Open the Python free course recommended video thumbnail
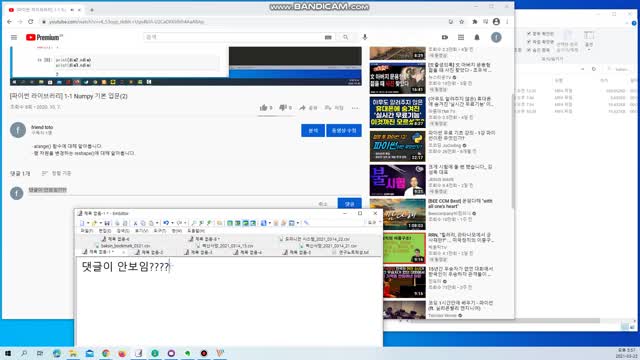Viewport: 640px width, 360px height. (x=397, y=146)
